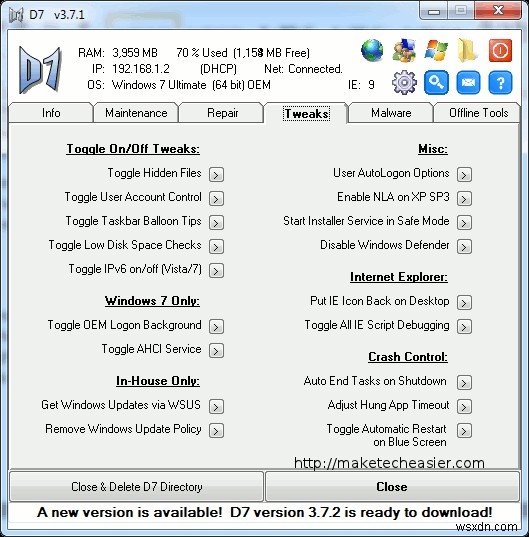Click the Windows flag icon
This screenshot has height=537, width=529.
click(x=436, y=50)
